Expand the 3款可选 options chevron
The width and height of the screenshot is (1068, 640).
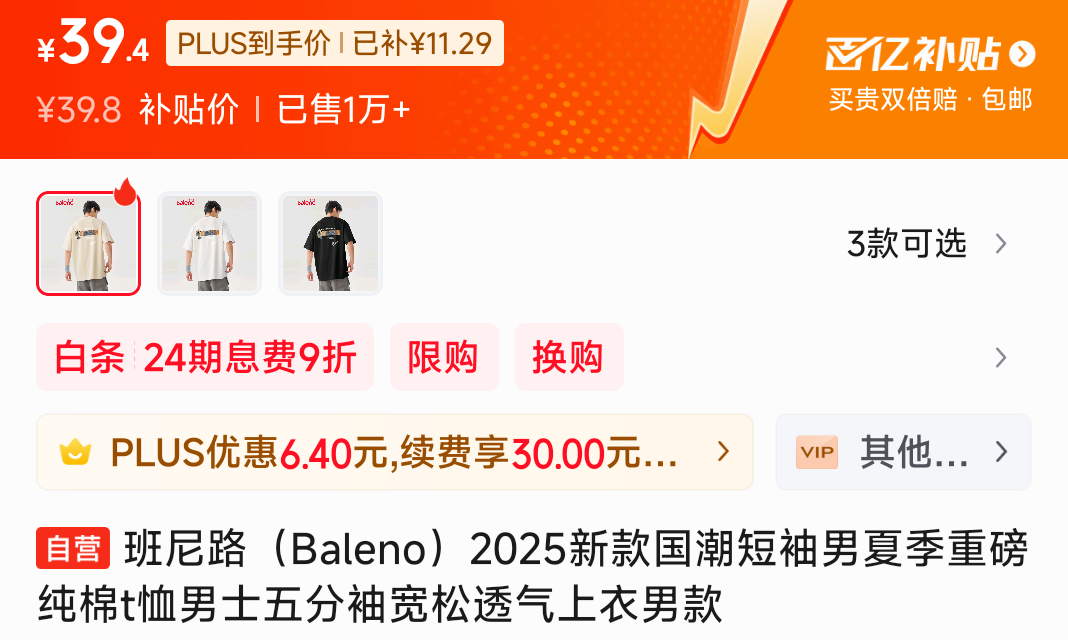pos(1001,244)
